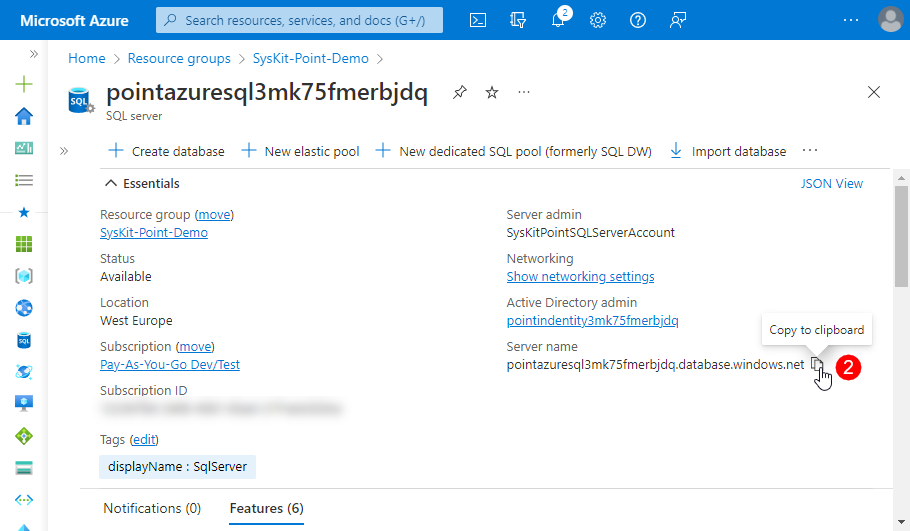The image size is (910, 531).
Task: Focus the Search resources, services, and docs box
Action: [x=299, y=20]
